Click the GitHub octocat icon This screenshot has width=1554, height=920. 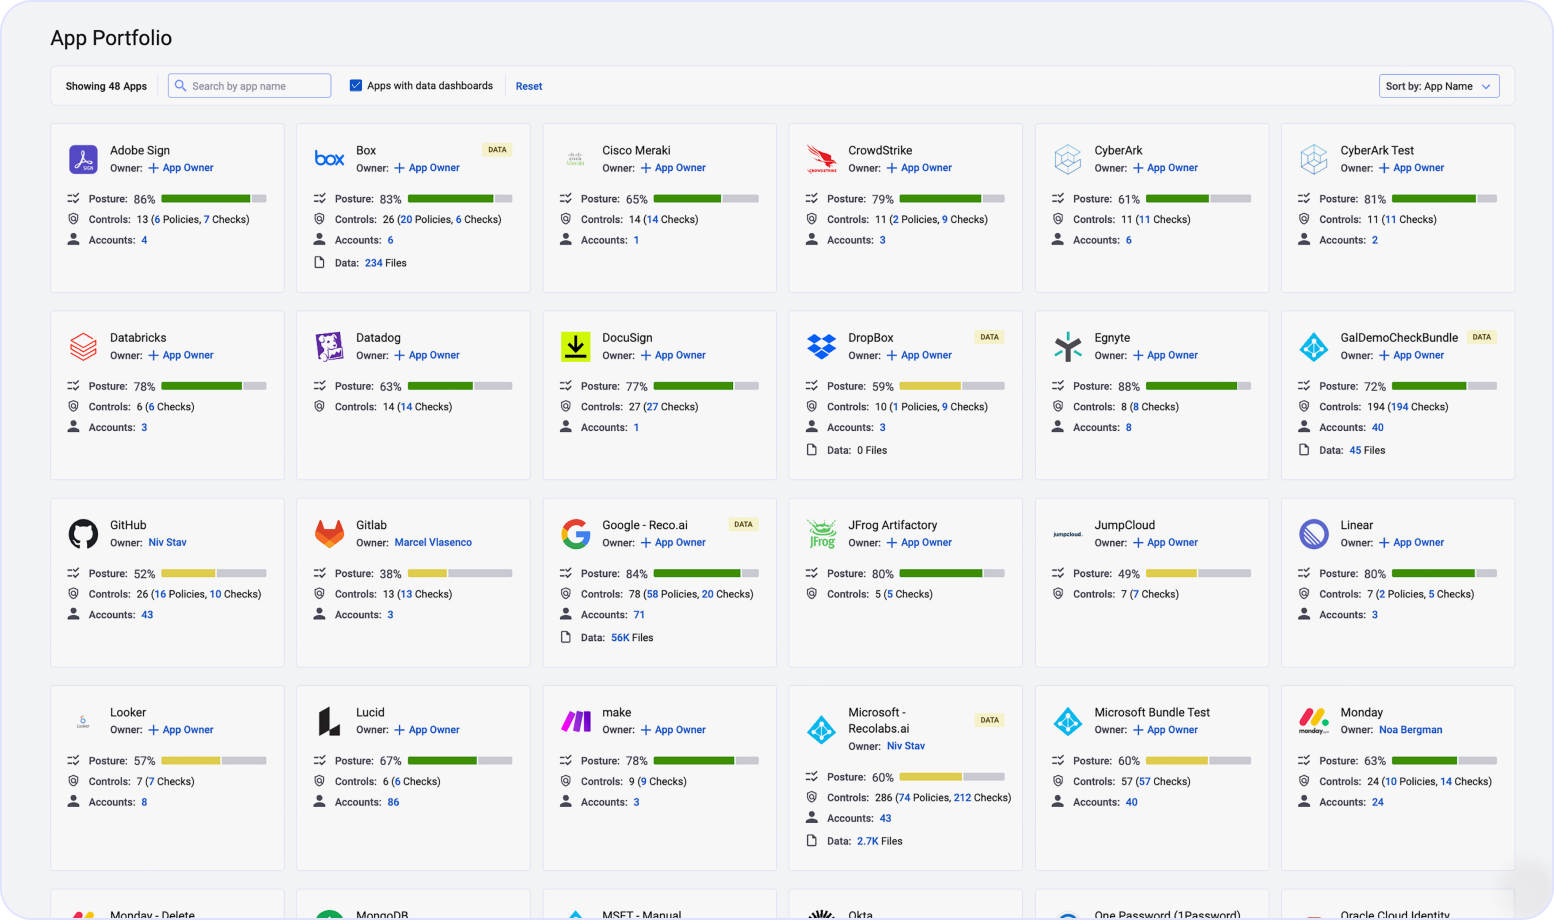[83, 534]
